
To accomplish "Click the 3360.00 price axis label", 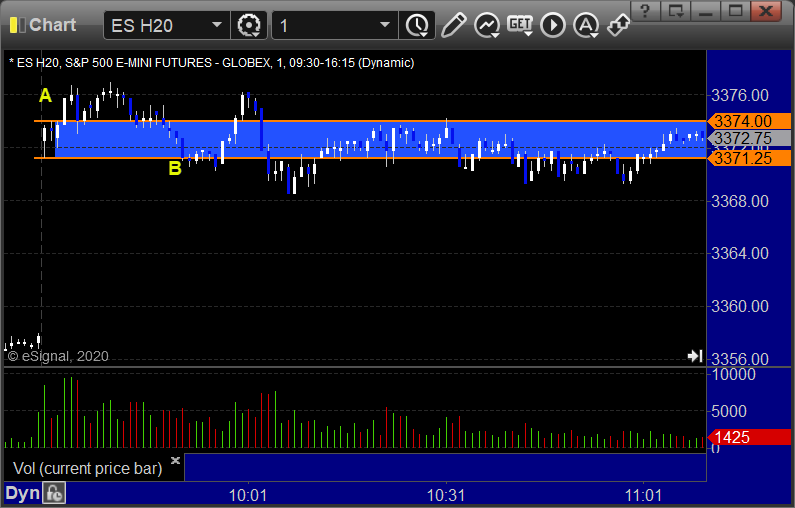I will click(740, 306).
